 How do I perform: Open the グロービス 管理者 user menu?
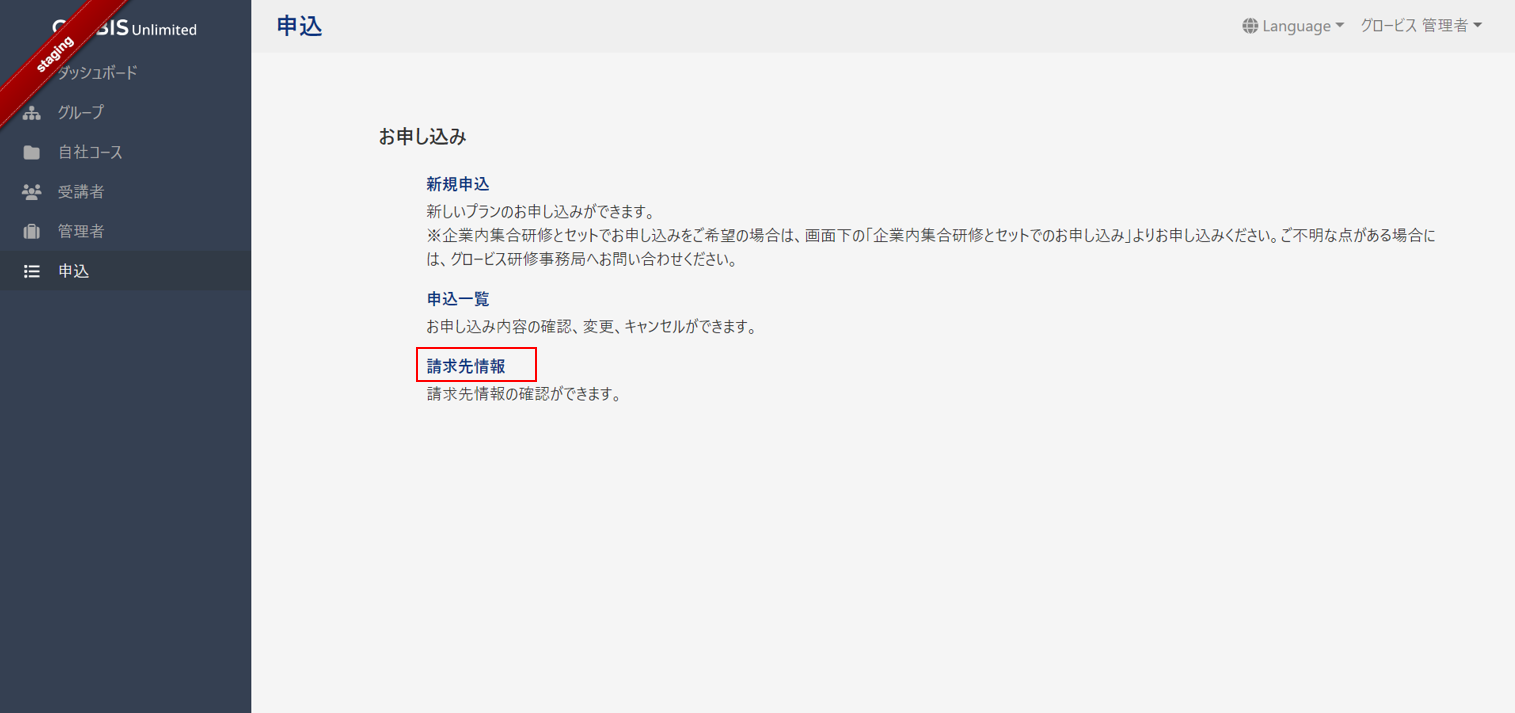[x=1421, y=26]
